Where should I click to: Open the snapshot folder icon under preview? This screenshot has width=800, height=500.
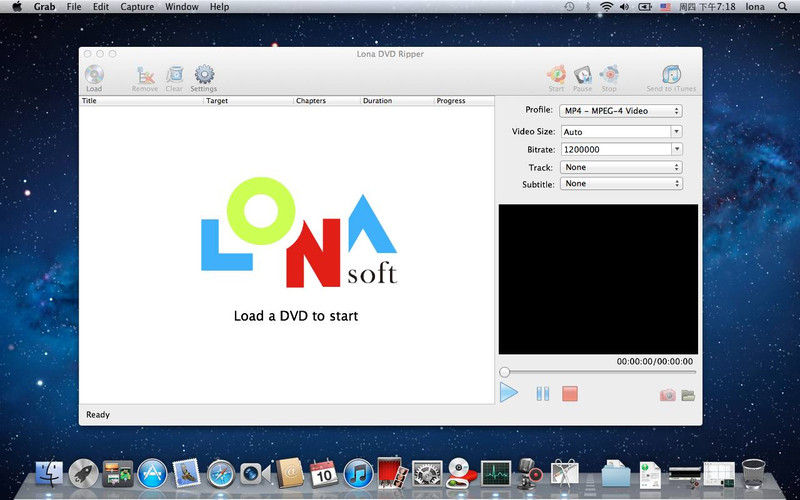[x=688, y=395]
